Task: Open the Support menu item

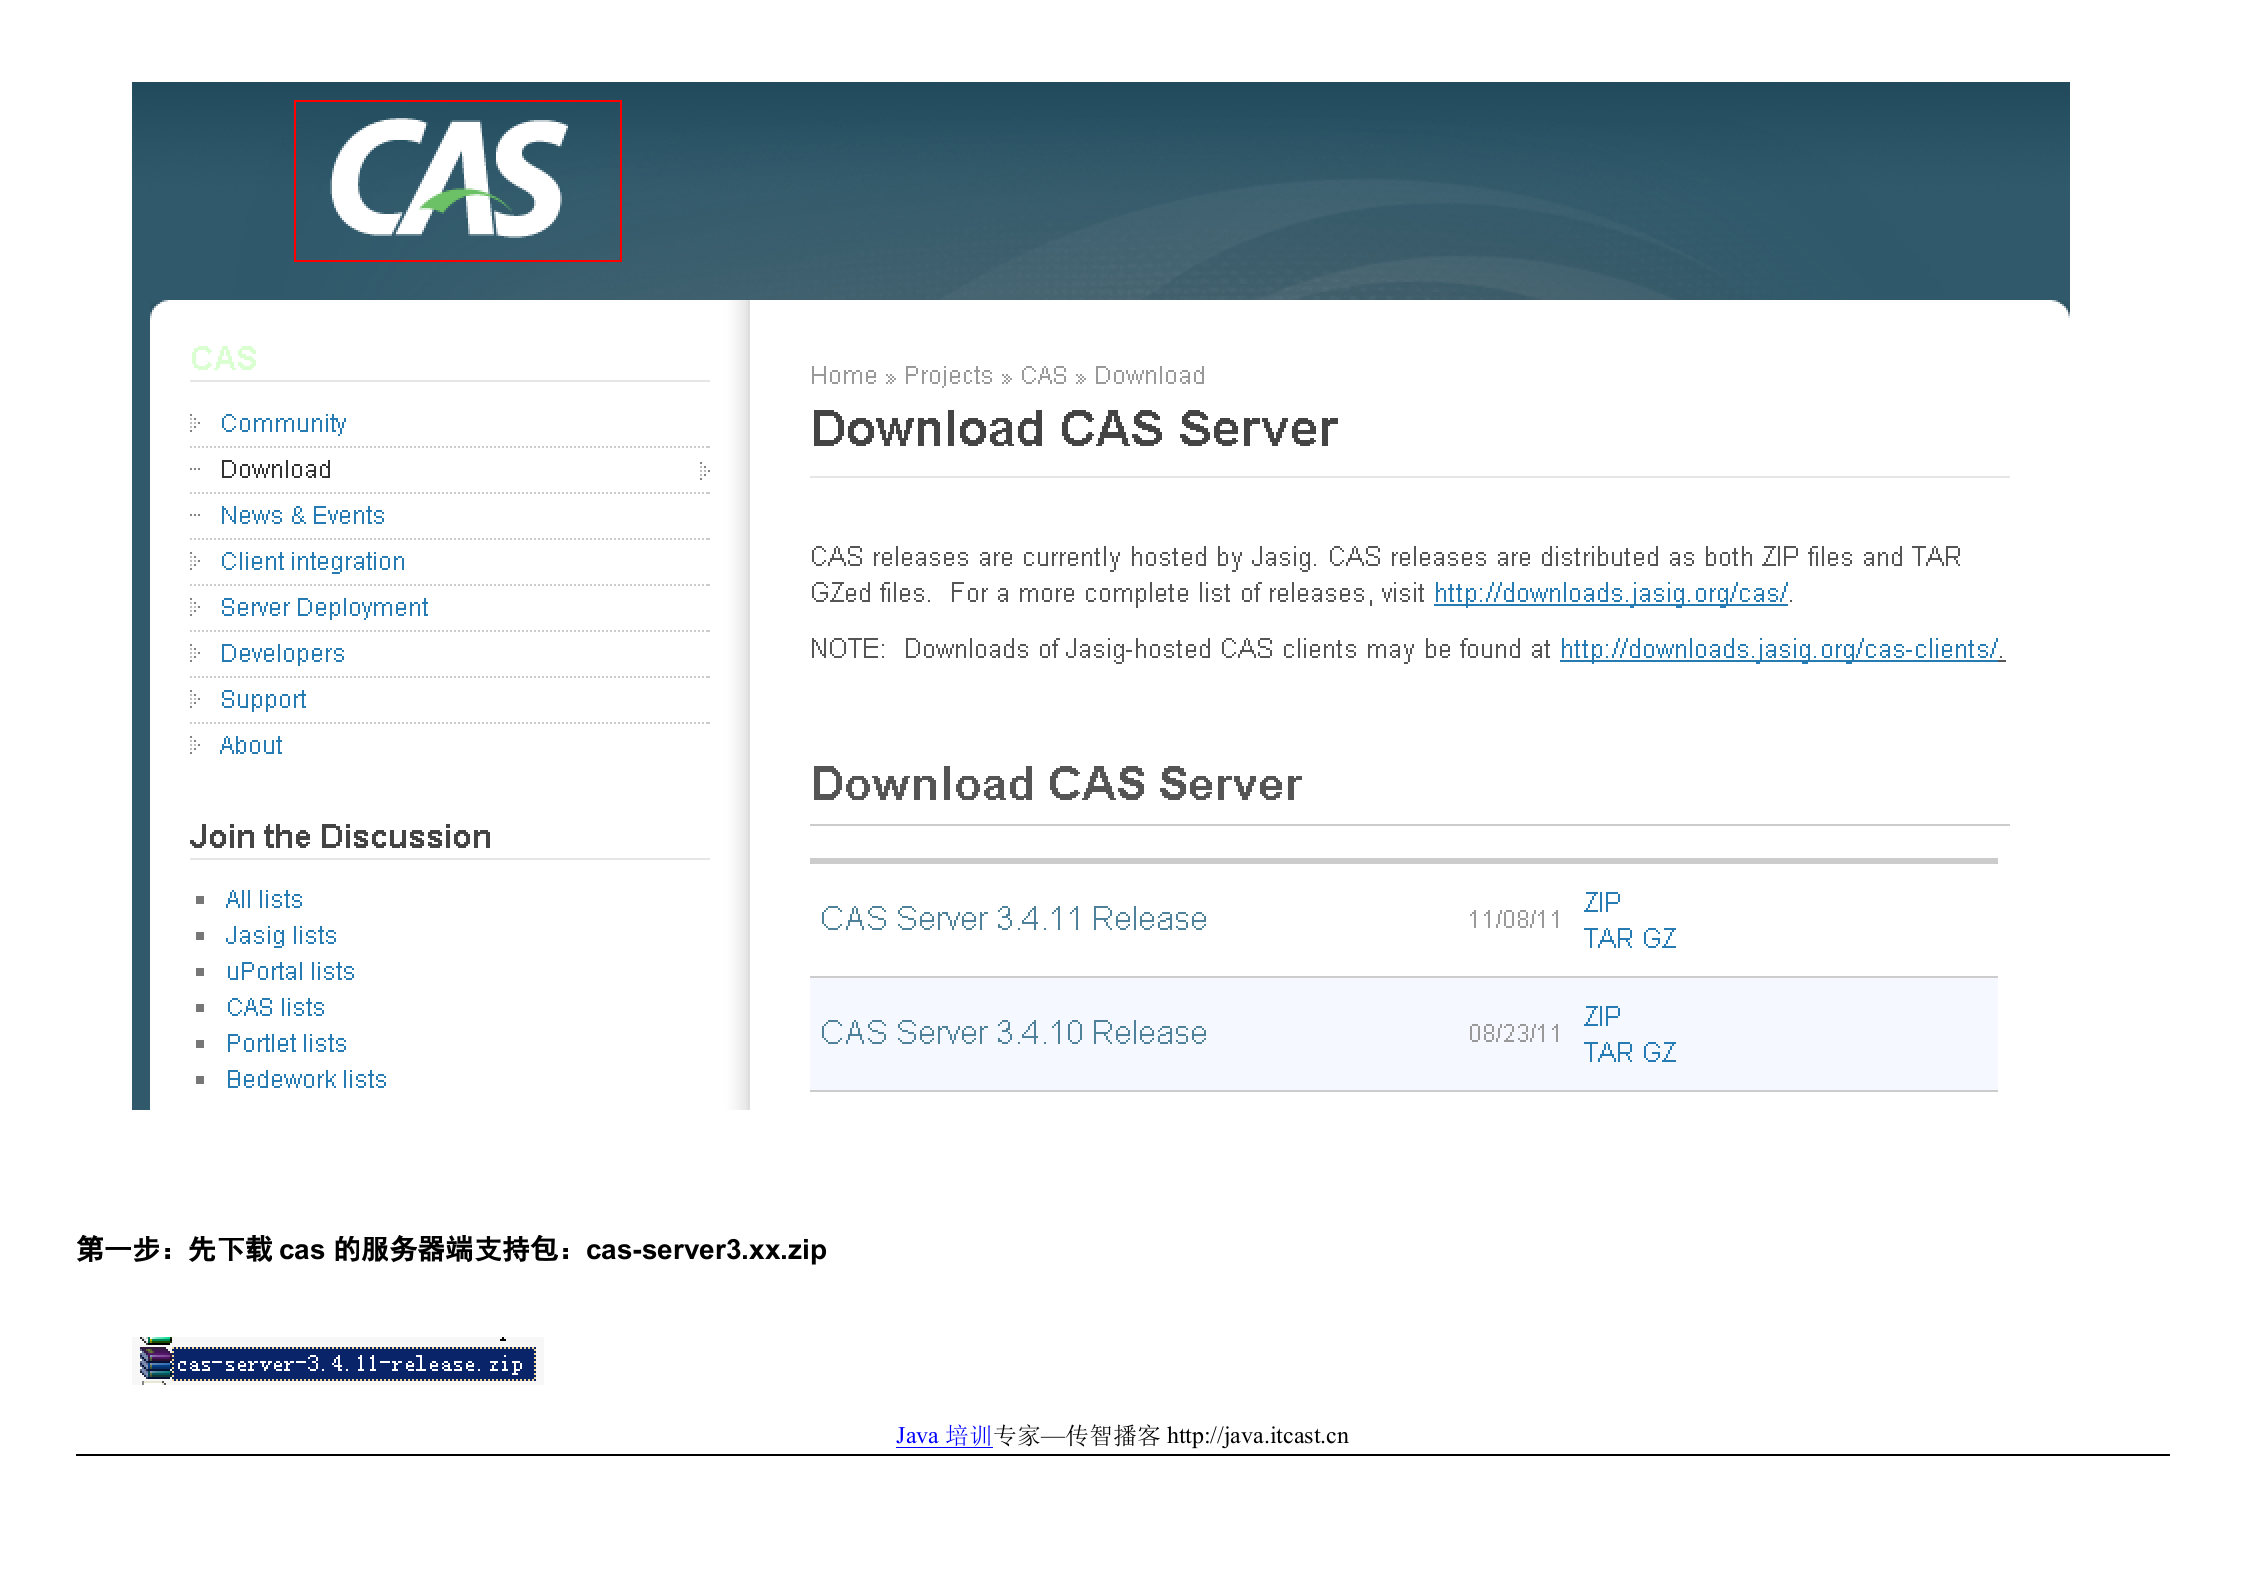Action: [263, 699]
